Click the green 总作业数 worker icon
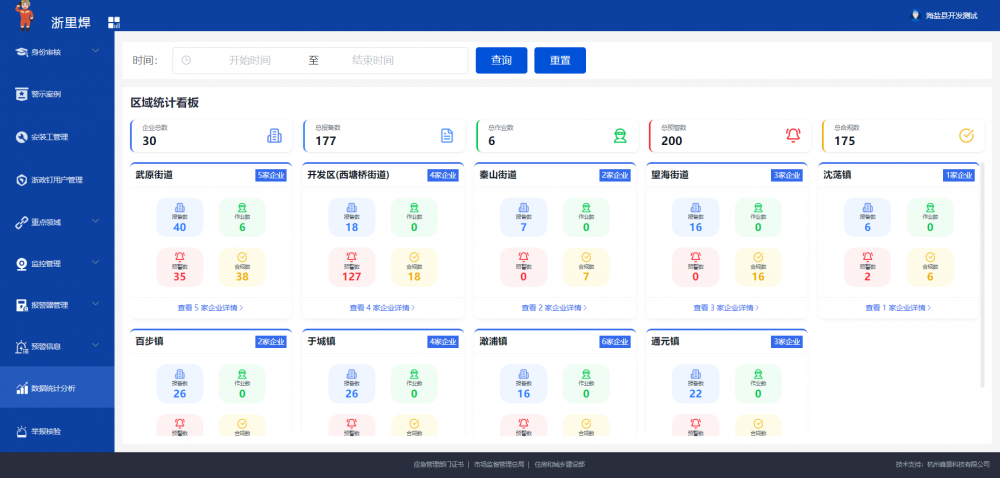The width and height of the screenshot is (1000, 478). (x=620, y=136)
